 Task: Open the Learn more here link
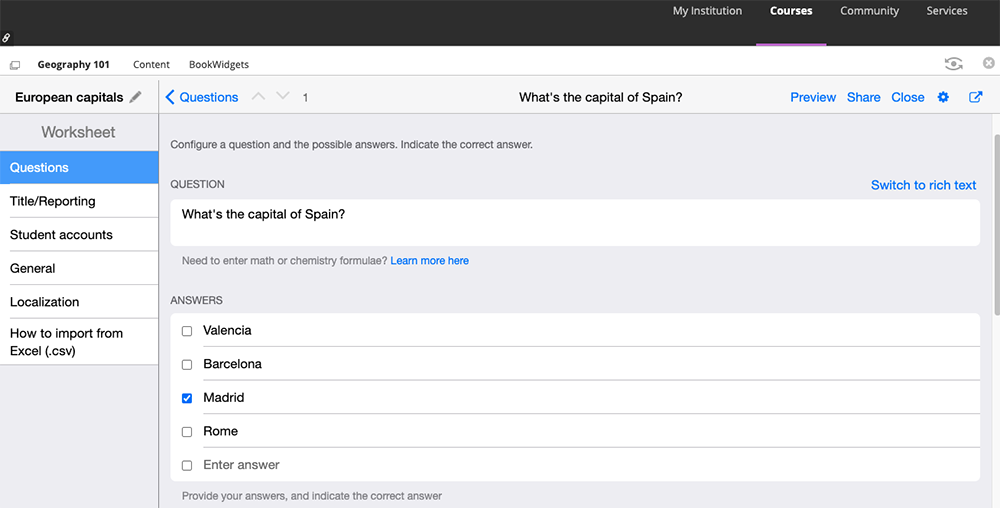coord(429,261)
